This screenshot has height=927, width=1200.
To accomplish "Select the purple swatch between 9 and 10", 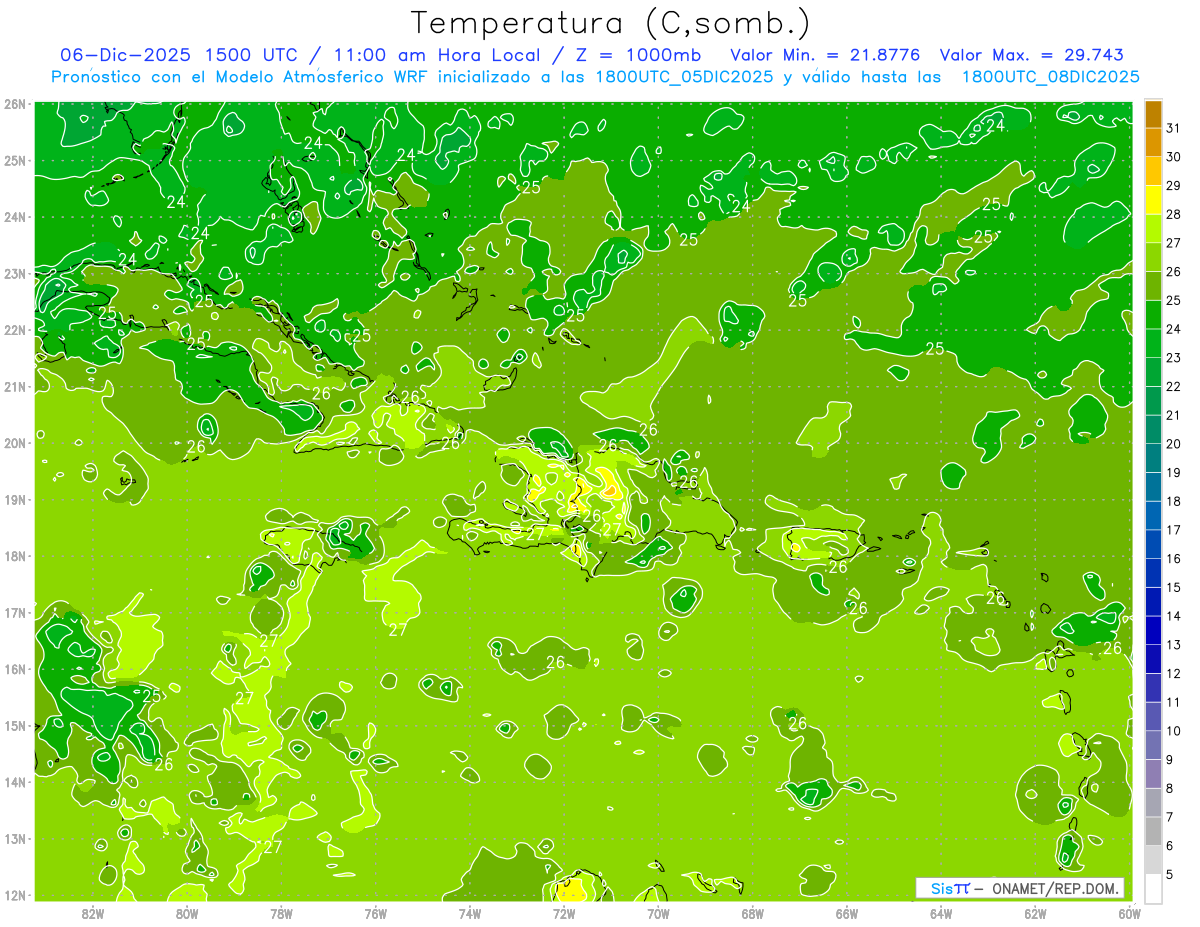I will (x=1153, y=745).
